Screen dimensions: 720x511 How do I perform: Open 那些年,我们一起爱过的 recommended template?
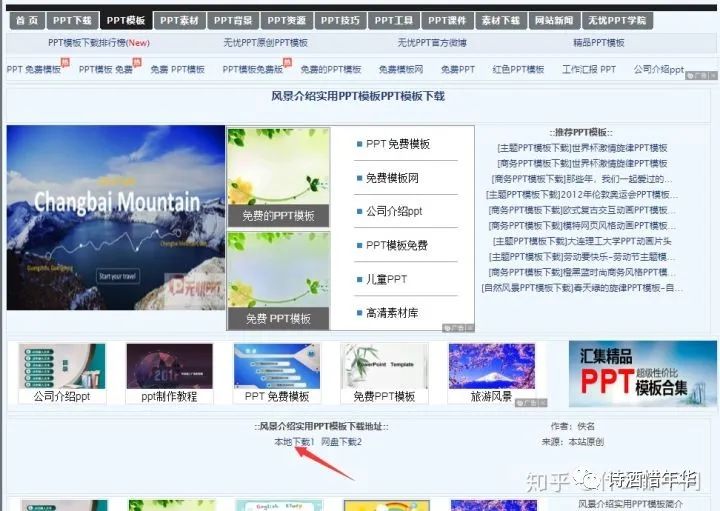click(581, 179)
